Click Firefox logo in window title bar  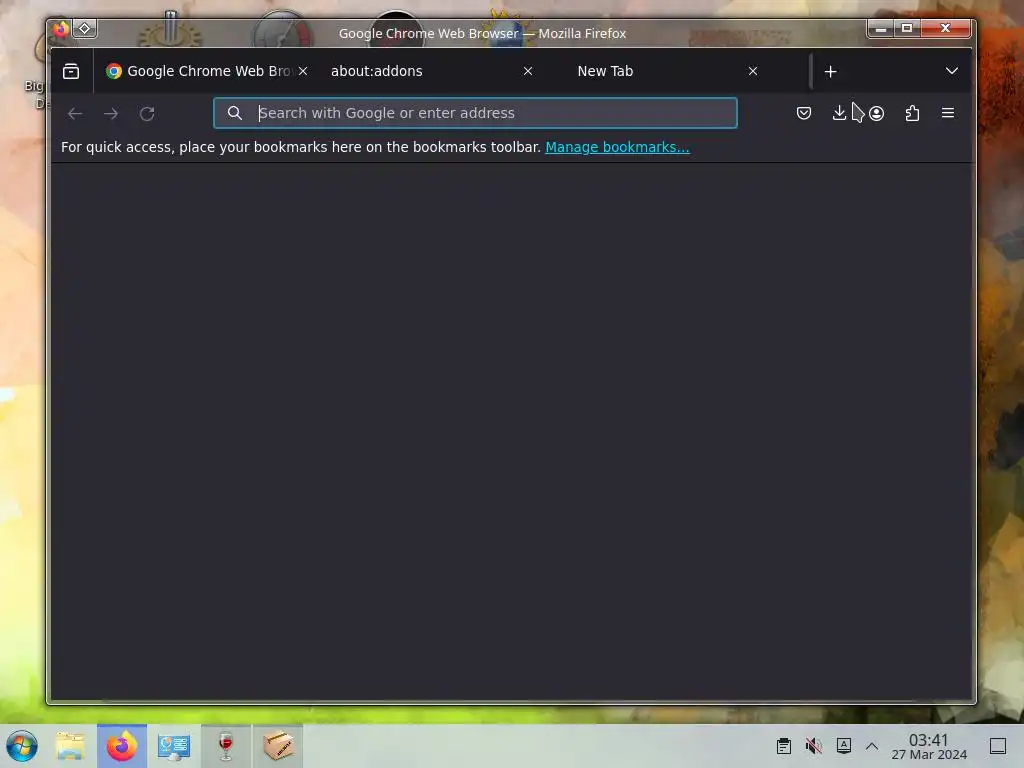pos(61,29)
